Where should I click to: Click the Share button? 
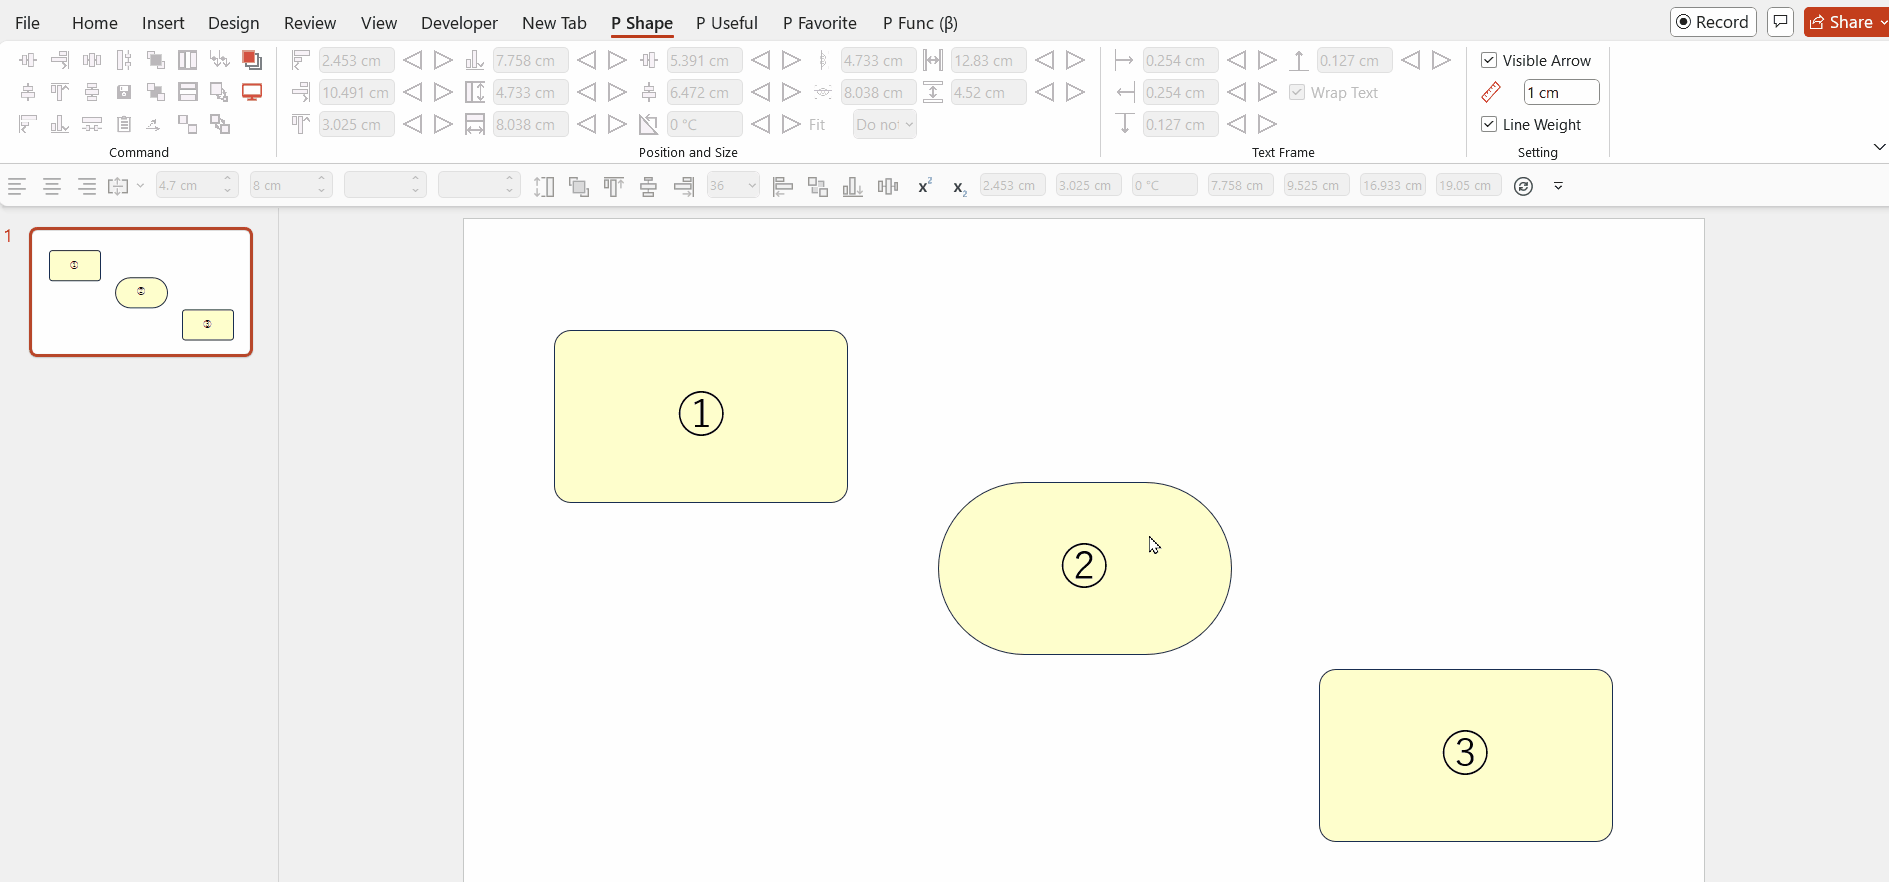click(1846, 22)
